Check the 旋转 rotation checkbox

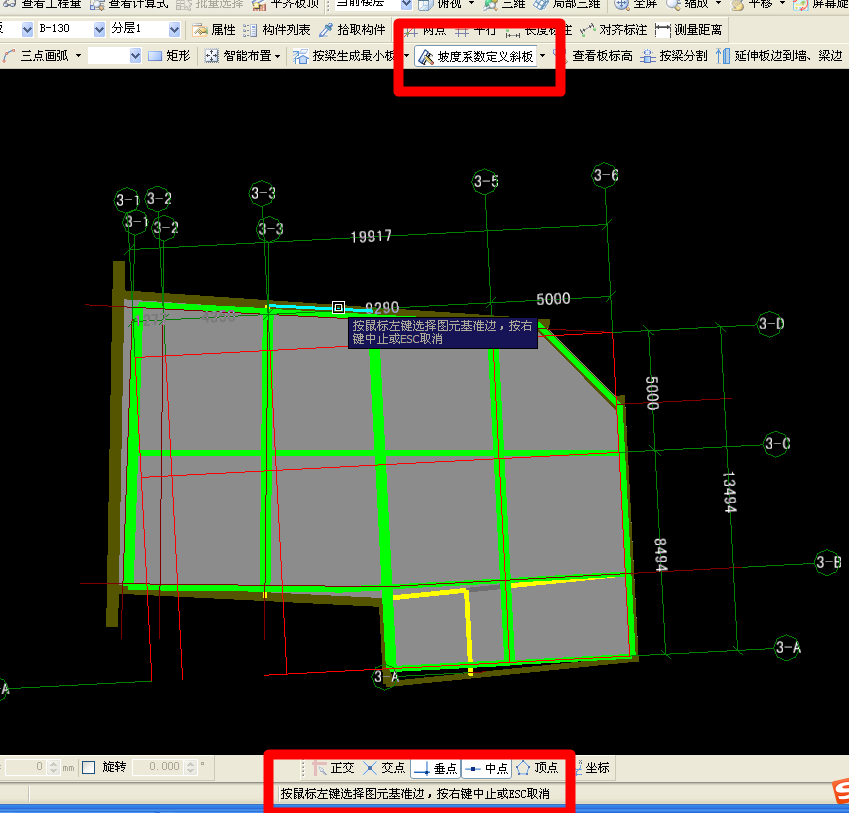[x=89, y=767]
